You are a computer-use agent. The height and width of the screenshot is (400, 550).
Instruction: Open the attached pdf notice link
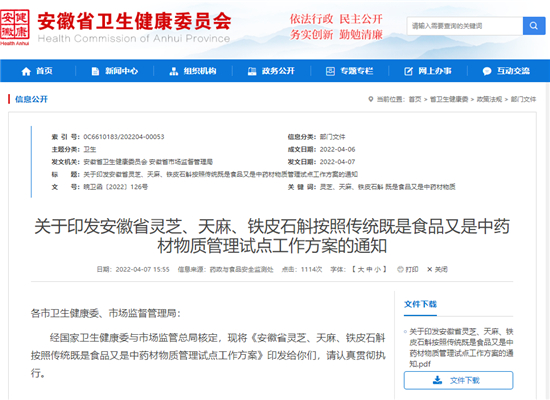tap(461, 347)
